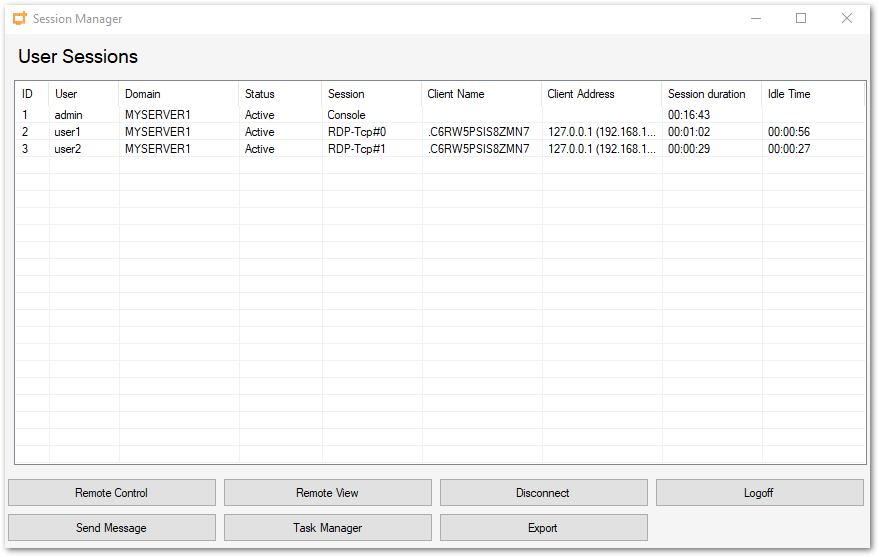
Task: Launch Task Manager button
Action: pyautogui.click(x=327, y=528)
